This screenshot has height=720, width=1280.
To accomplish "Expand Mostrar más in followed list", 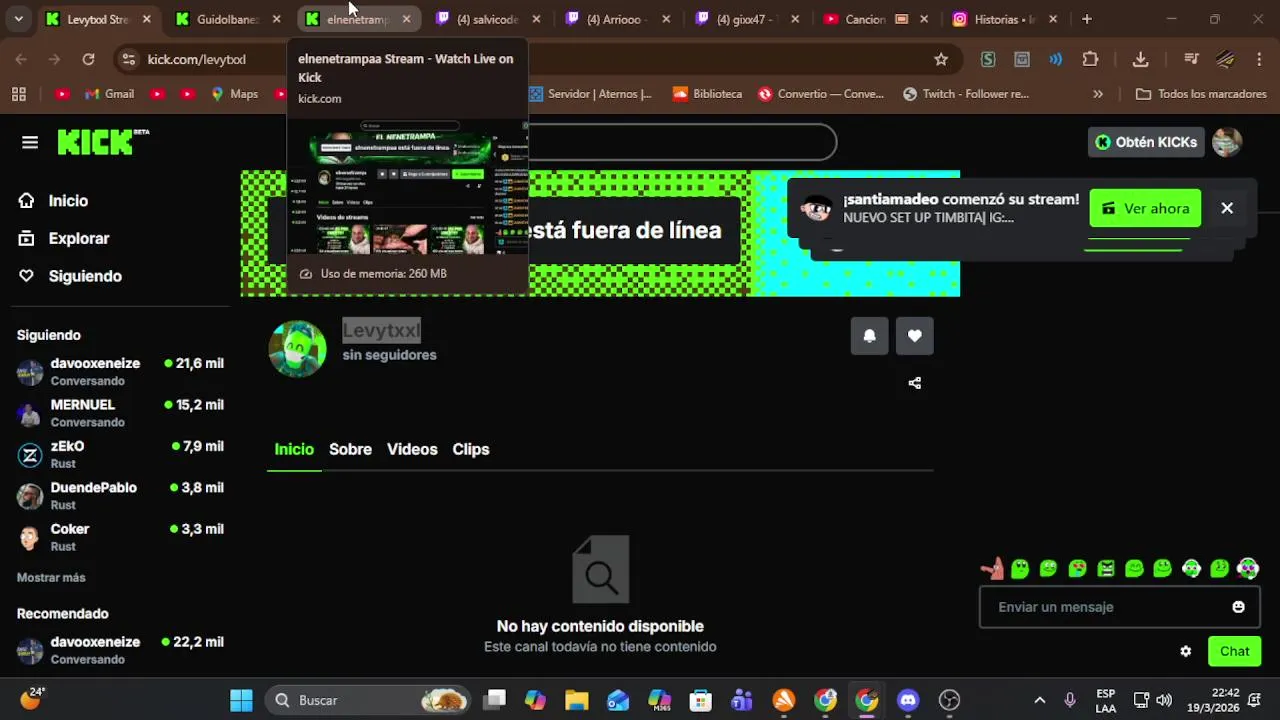I will (x=51, y=578).
